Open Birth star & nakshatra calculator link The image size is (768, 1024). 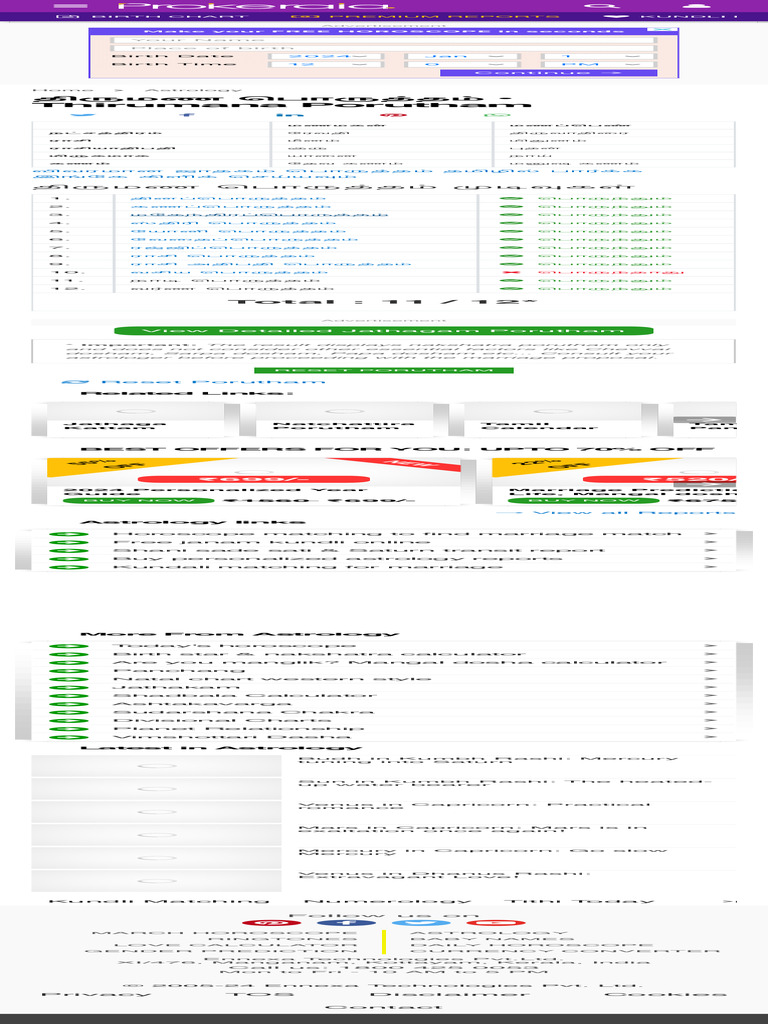pos(319,654)
